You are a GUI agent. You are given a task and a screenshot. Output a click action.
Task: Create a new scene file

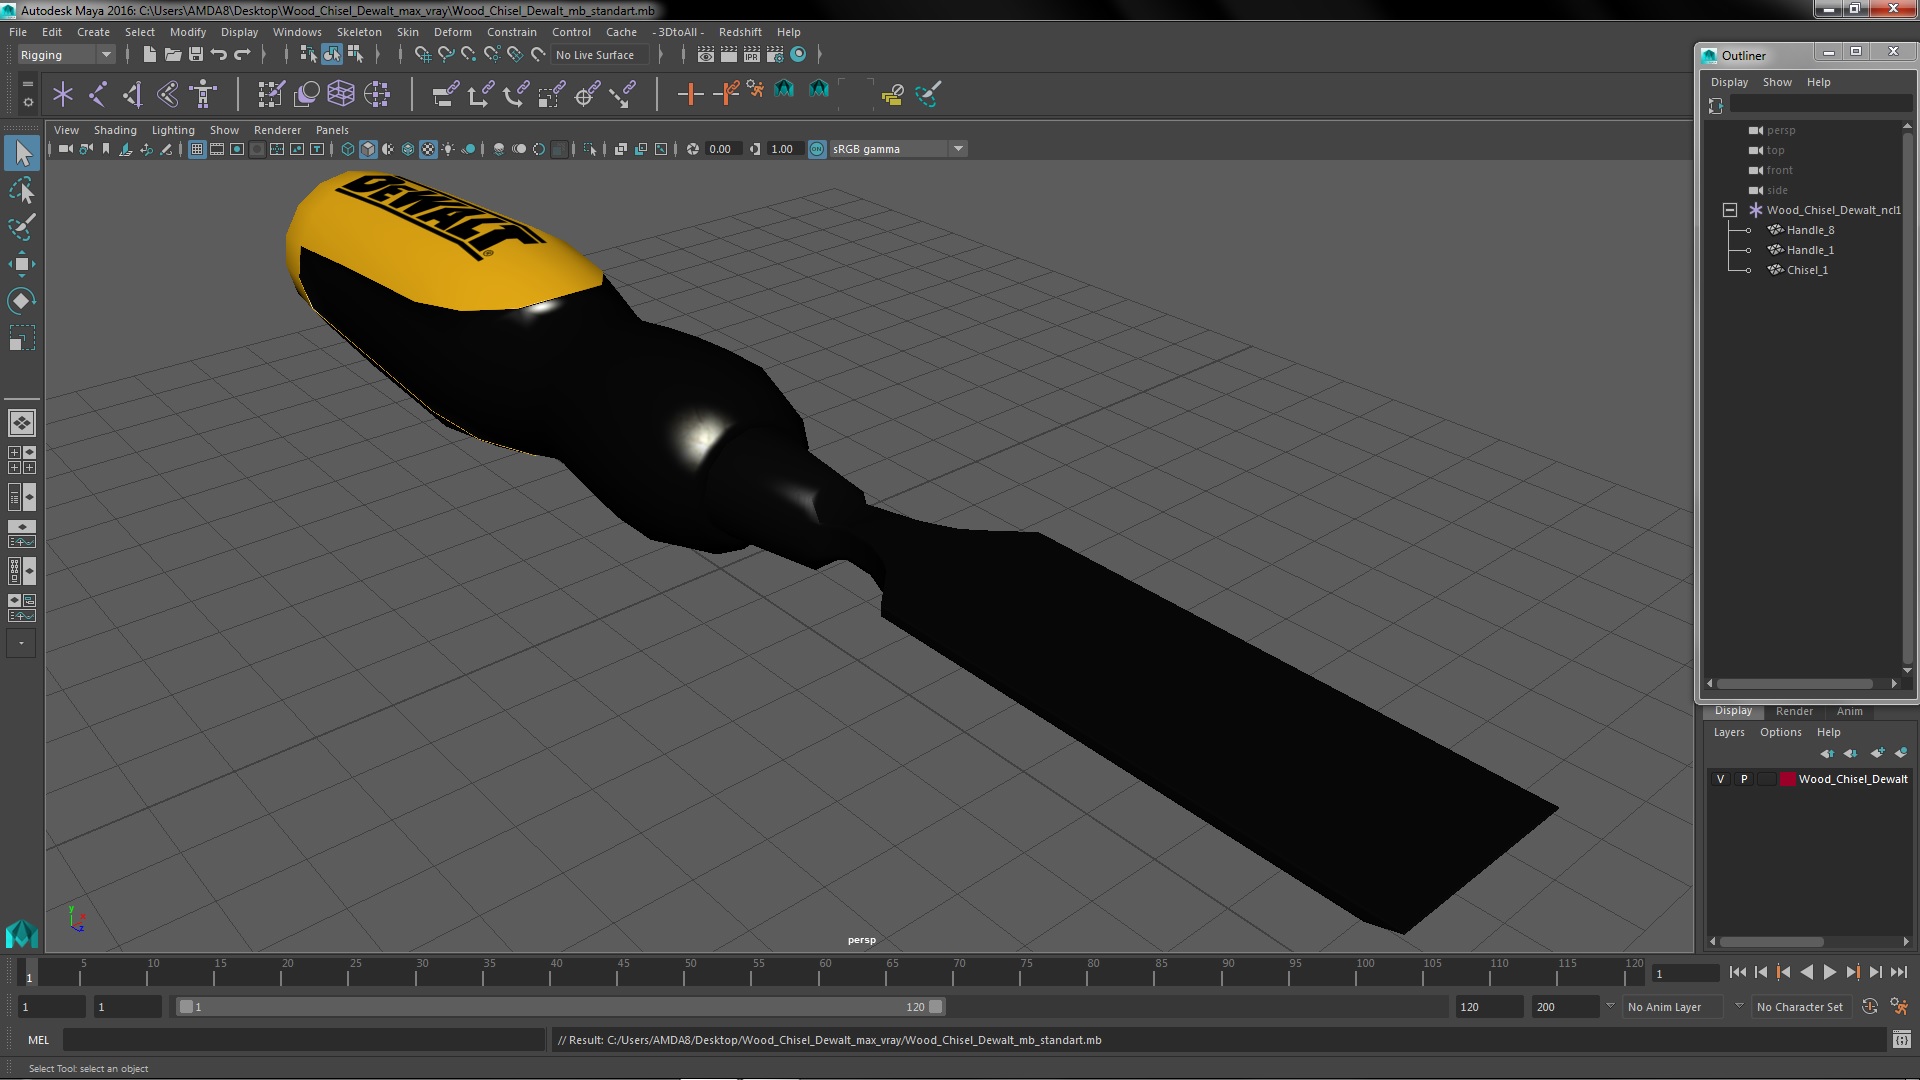149,55
